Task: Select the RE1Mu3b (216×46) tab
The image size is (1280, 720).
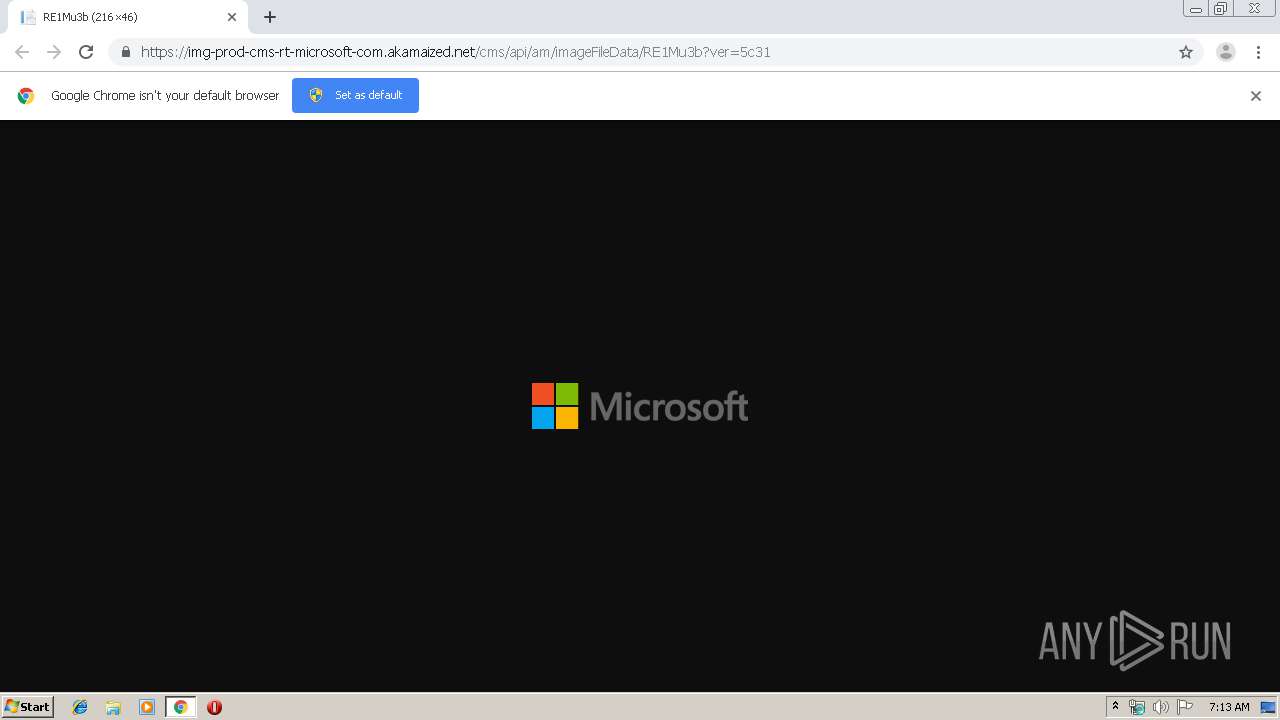Action: (128, 17)
